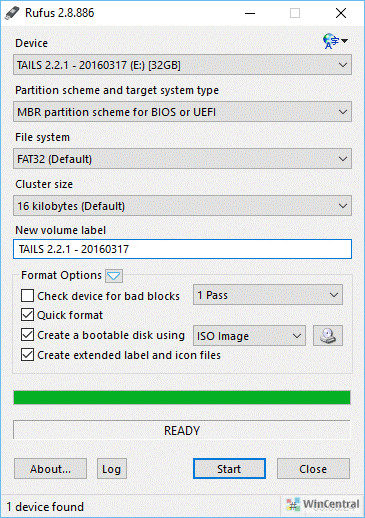Open the ISO Image boot type dropdown
Viewport: 365px width, 518px height.
[x=249, y=336]
